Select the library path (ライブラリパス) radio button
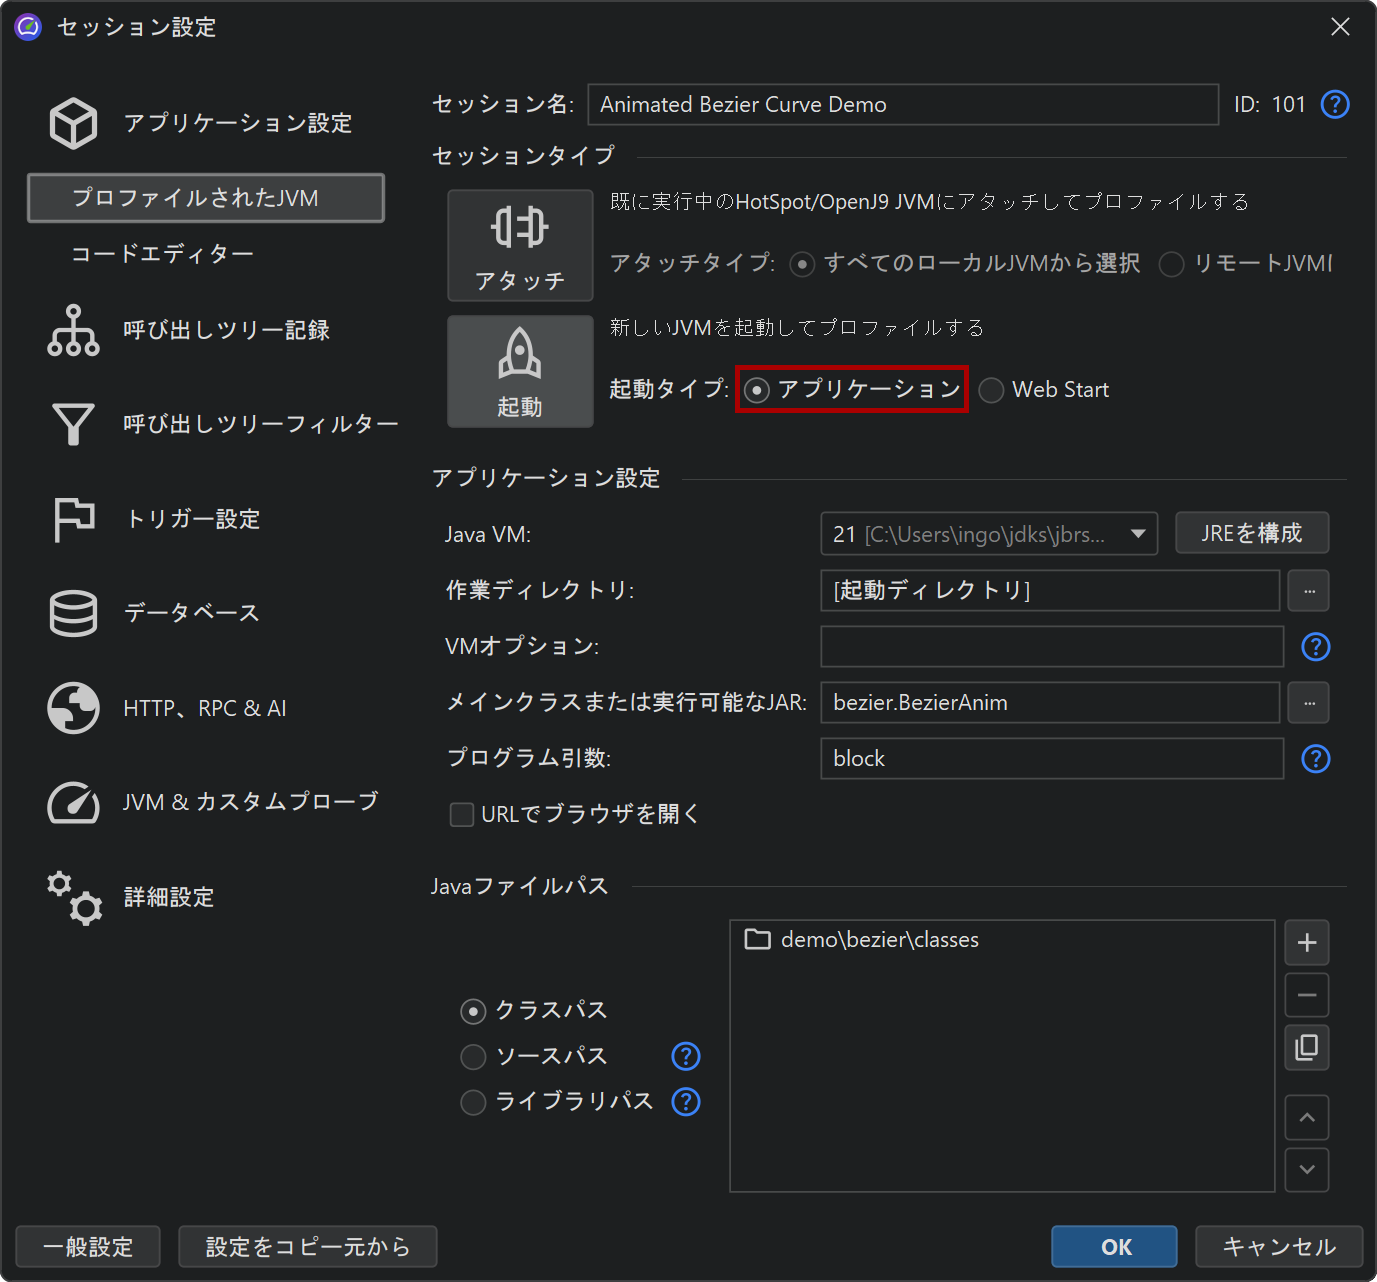The image size is (1377, 1282). [x=473, y=1102]
